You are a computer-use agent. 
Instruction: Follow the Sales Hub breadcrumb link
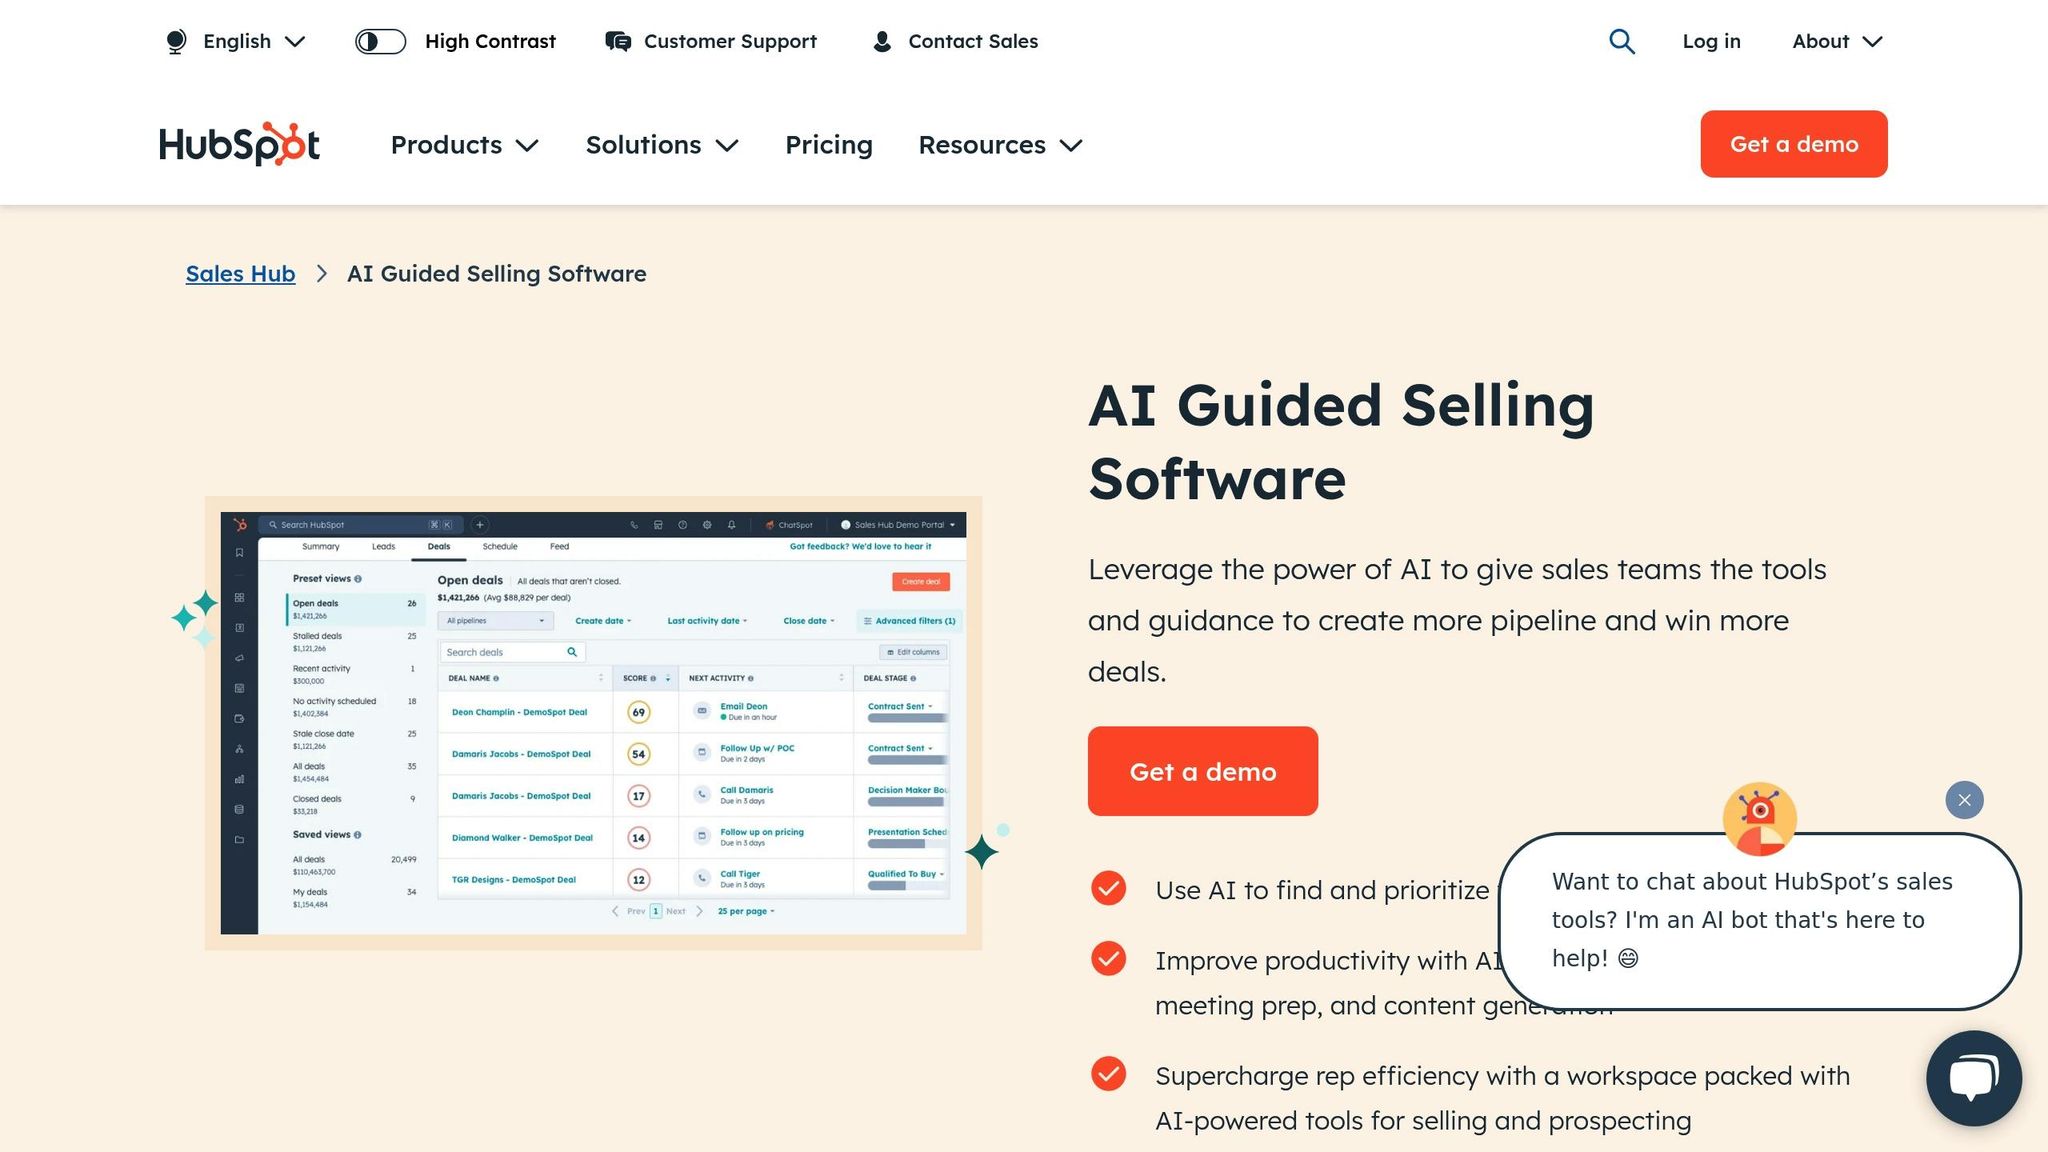coord(240,274)
